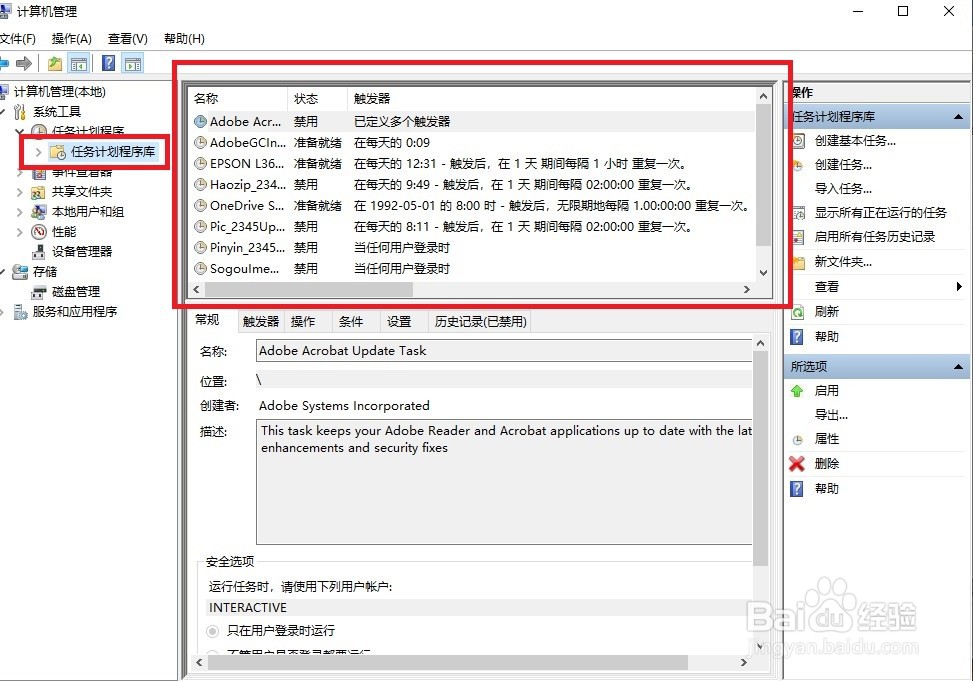Image resolution: width=973 pixels, height=681 pixels.
Task: Click the red X 删除 icon
Action: click(797, 464)
